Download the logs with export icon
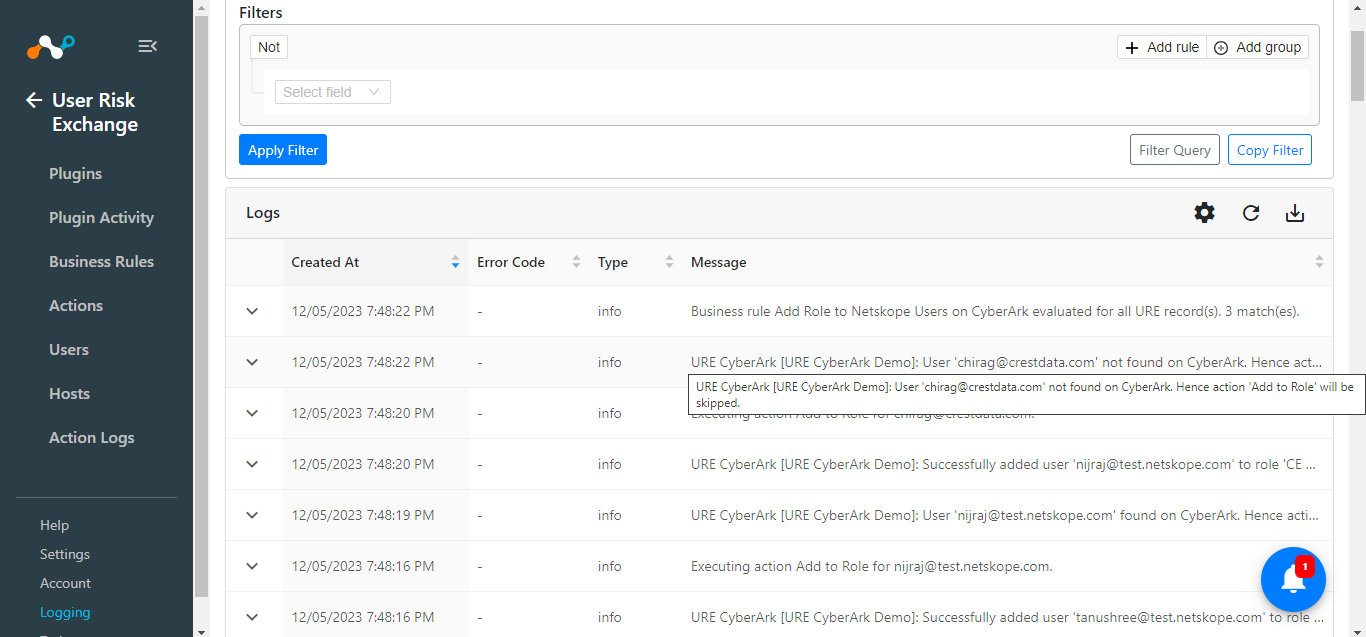Viewport: 1366px width, 637px height. pyautogui.click(x=1295, y=213)
